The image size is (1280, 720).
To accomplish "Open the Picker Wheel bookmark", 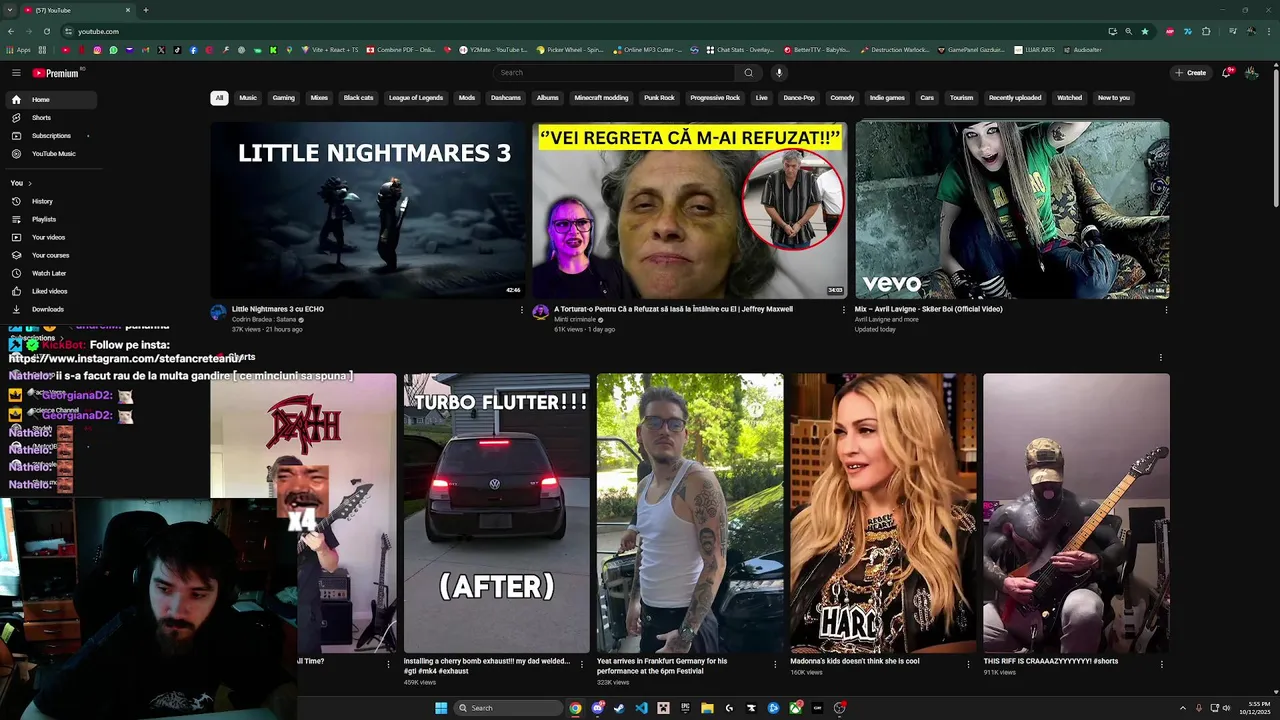I will (570, 50).
